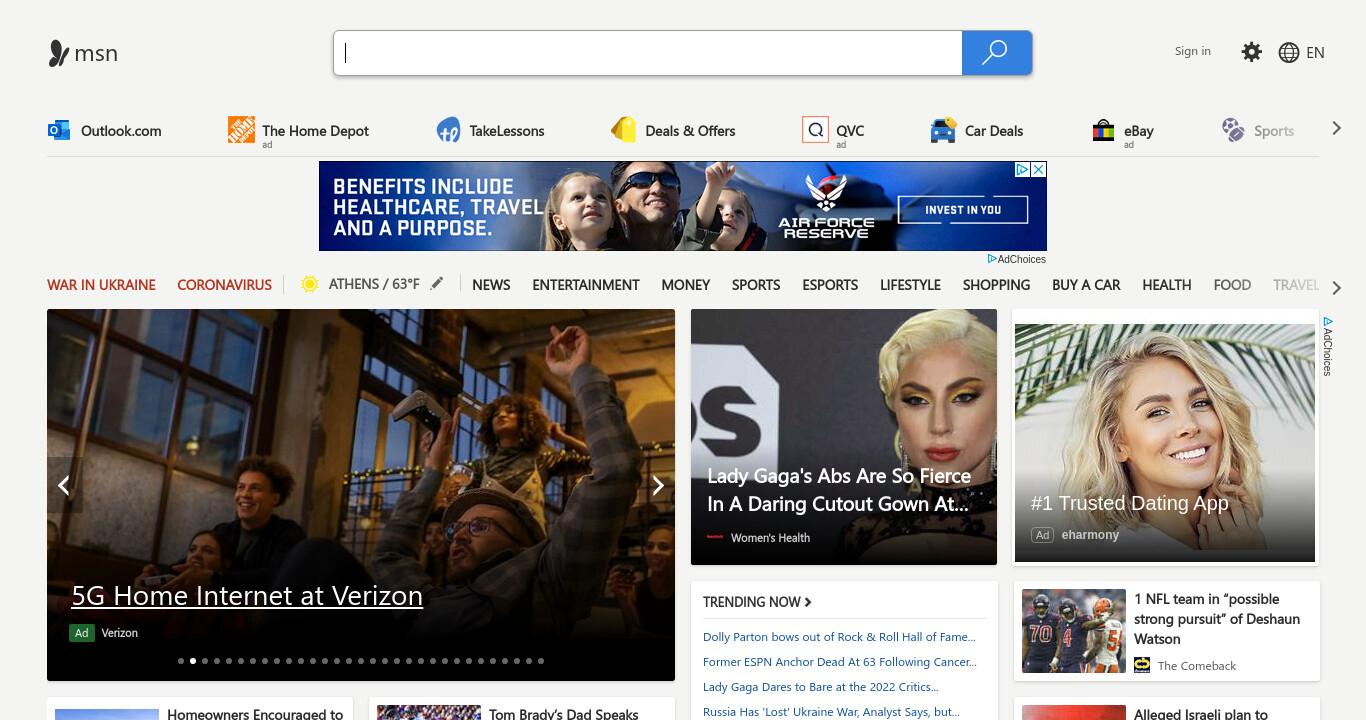Click the Verizon advertiser label
Image resolution: width=1366 pixels, height=720 pixels.
point(120,633)
